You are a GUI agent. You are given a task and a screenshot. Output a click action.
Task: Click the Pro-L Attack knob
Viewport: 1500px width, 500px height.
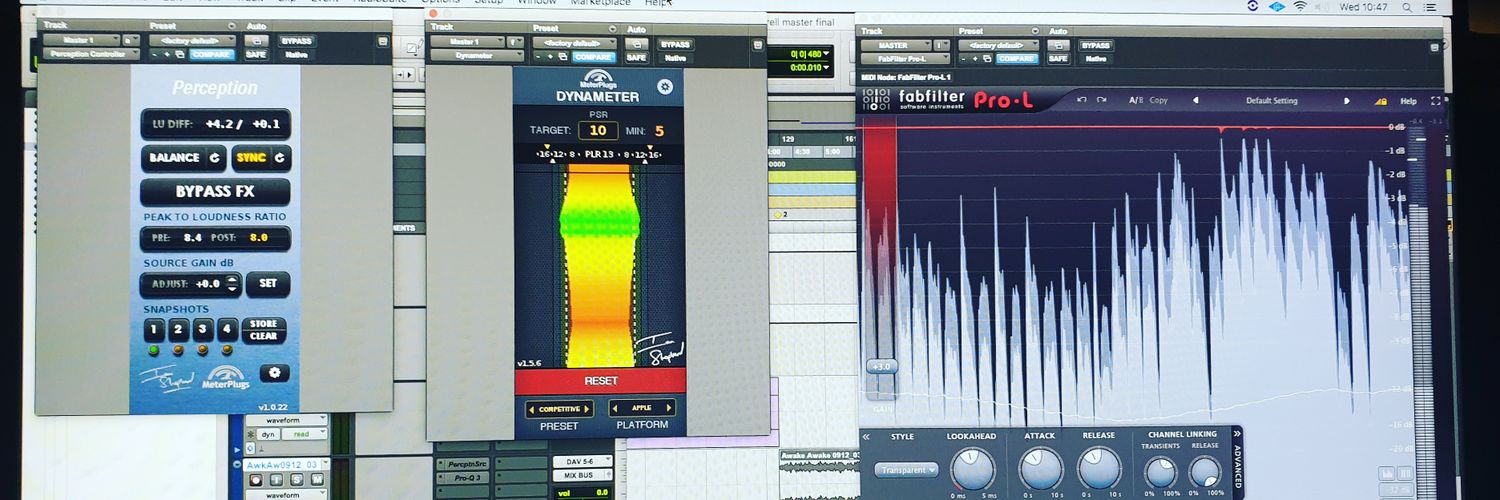click(x=1040, y=468)
